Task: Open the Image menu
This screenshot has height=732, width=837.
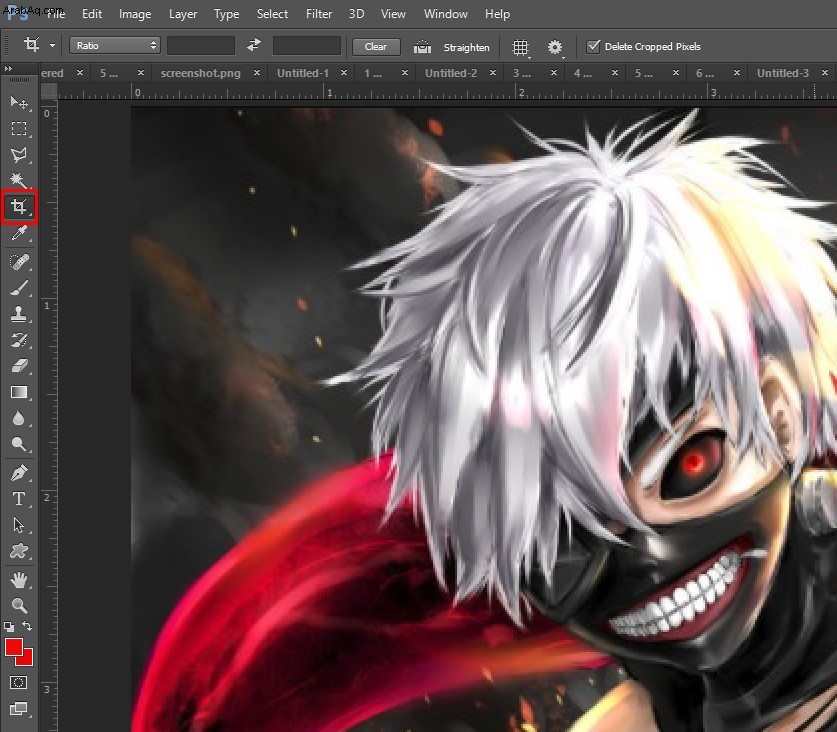Action: point(135,14)
